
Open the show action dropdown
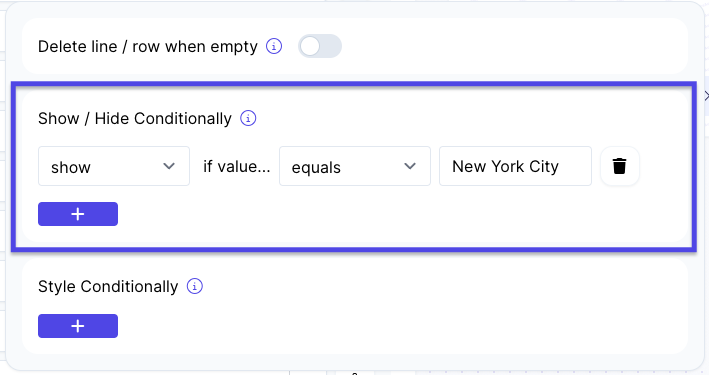click(x=114, y=166)
